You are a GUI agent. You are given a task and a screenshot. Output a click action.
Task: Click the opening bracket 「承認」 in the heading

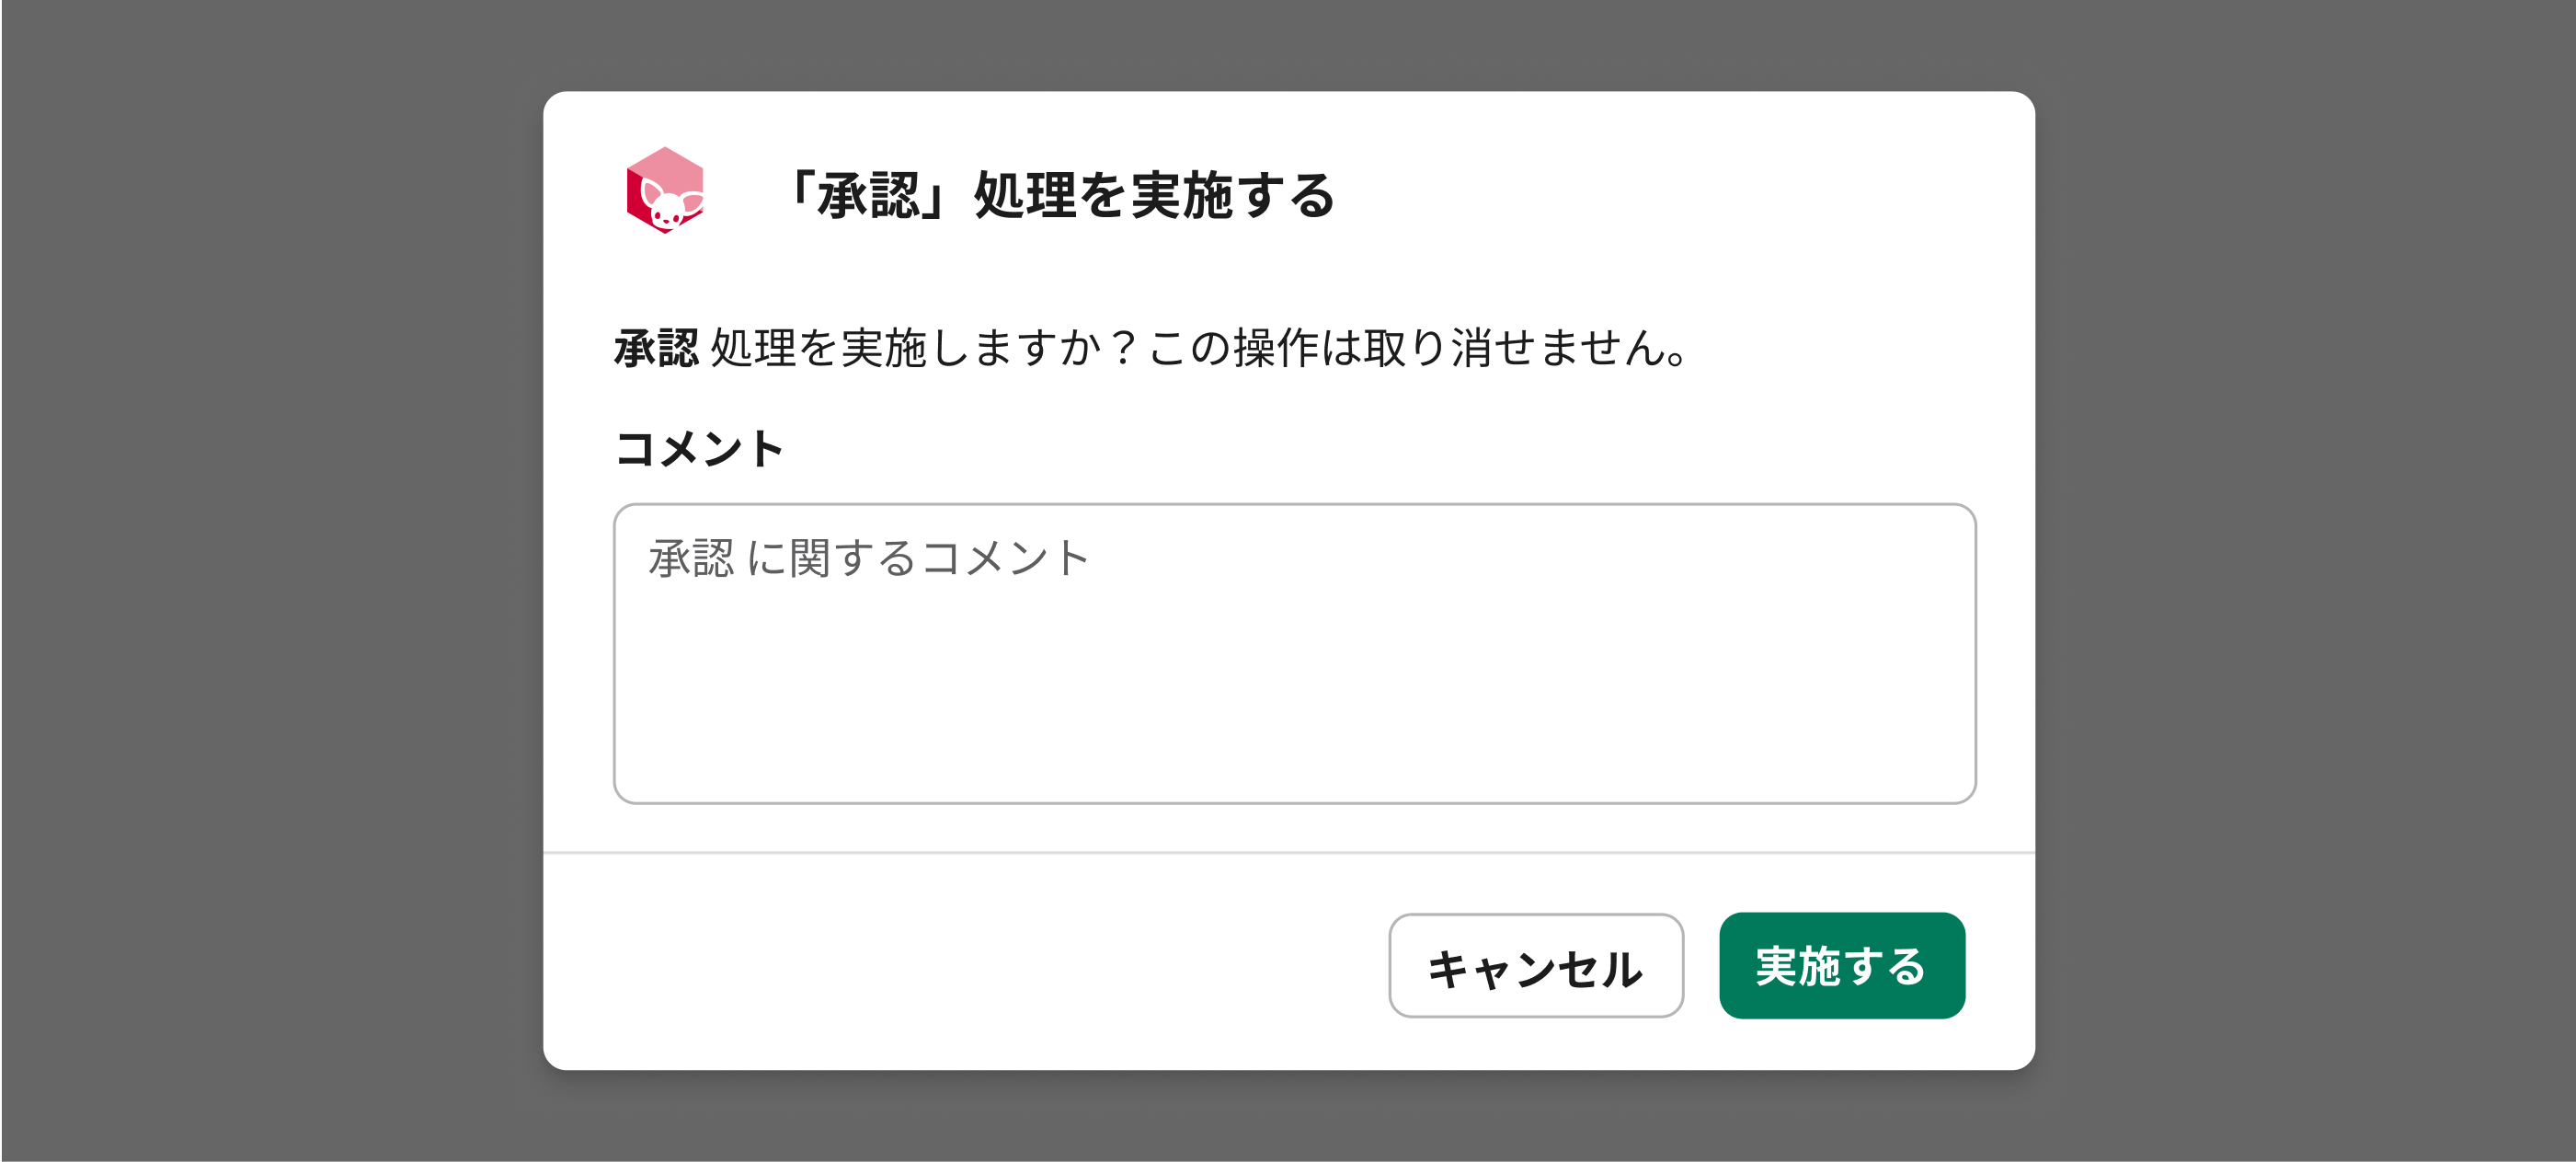click(868, 194)
